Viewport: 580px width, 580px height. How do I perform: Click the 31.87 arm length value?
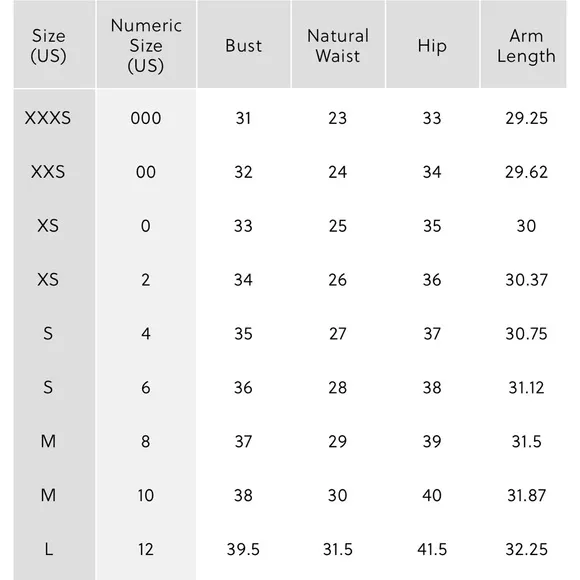tap(526, 495)
